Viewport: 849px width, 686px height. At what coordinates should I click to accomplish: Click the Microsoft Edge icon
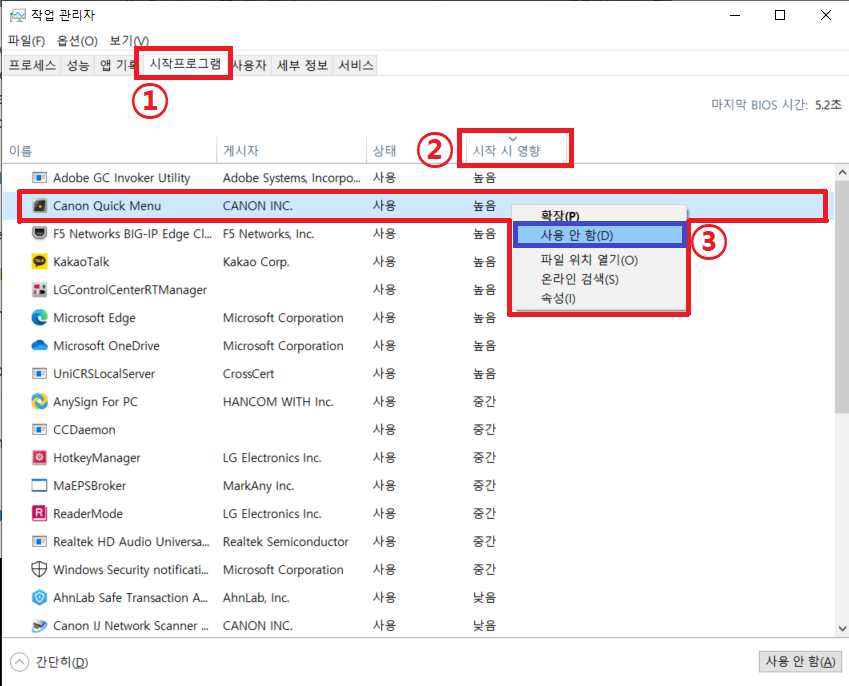(39, 318)
